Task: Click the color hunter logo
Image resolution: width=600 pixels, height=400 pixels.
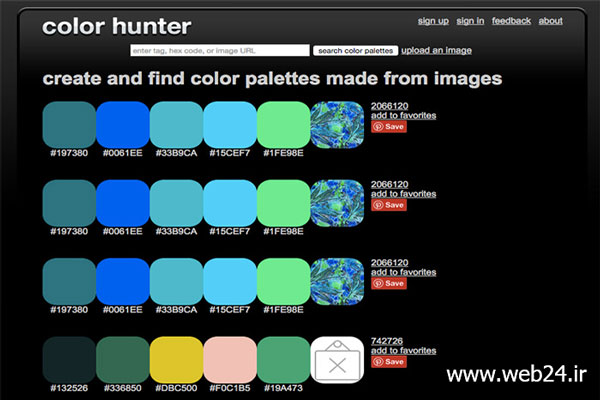Action: pyautogui.click(x=117, y=26)
